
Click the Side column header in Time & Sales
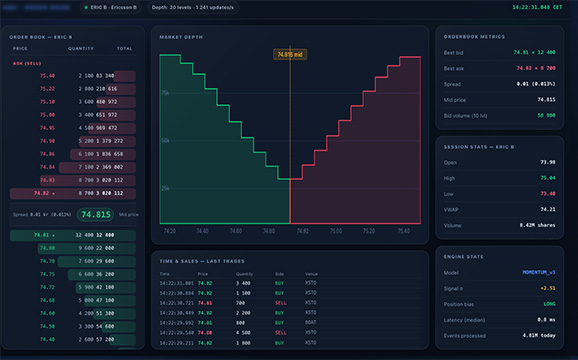click(x=279, y=274)
